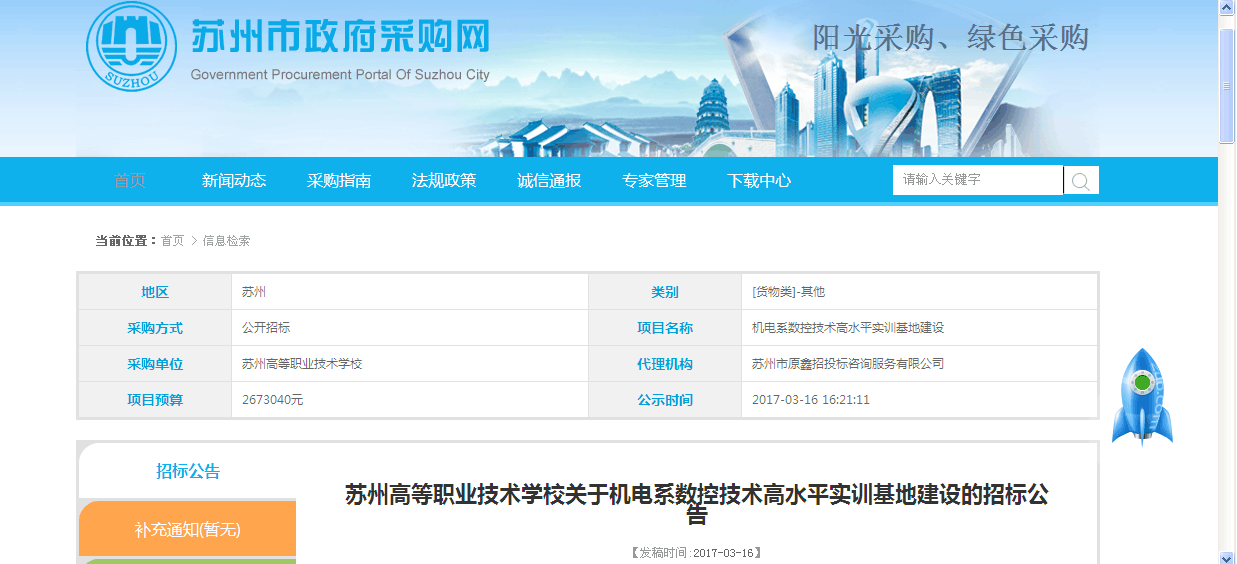Screen dimensions: 1237x564
Task: Click the 首页 breadcrumb link
Action: [x=173, y=241]
